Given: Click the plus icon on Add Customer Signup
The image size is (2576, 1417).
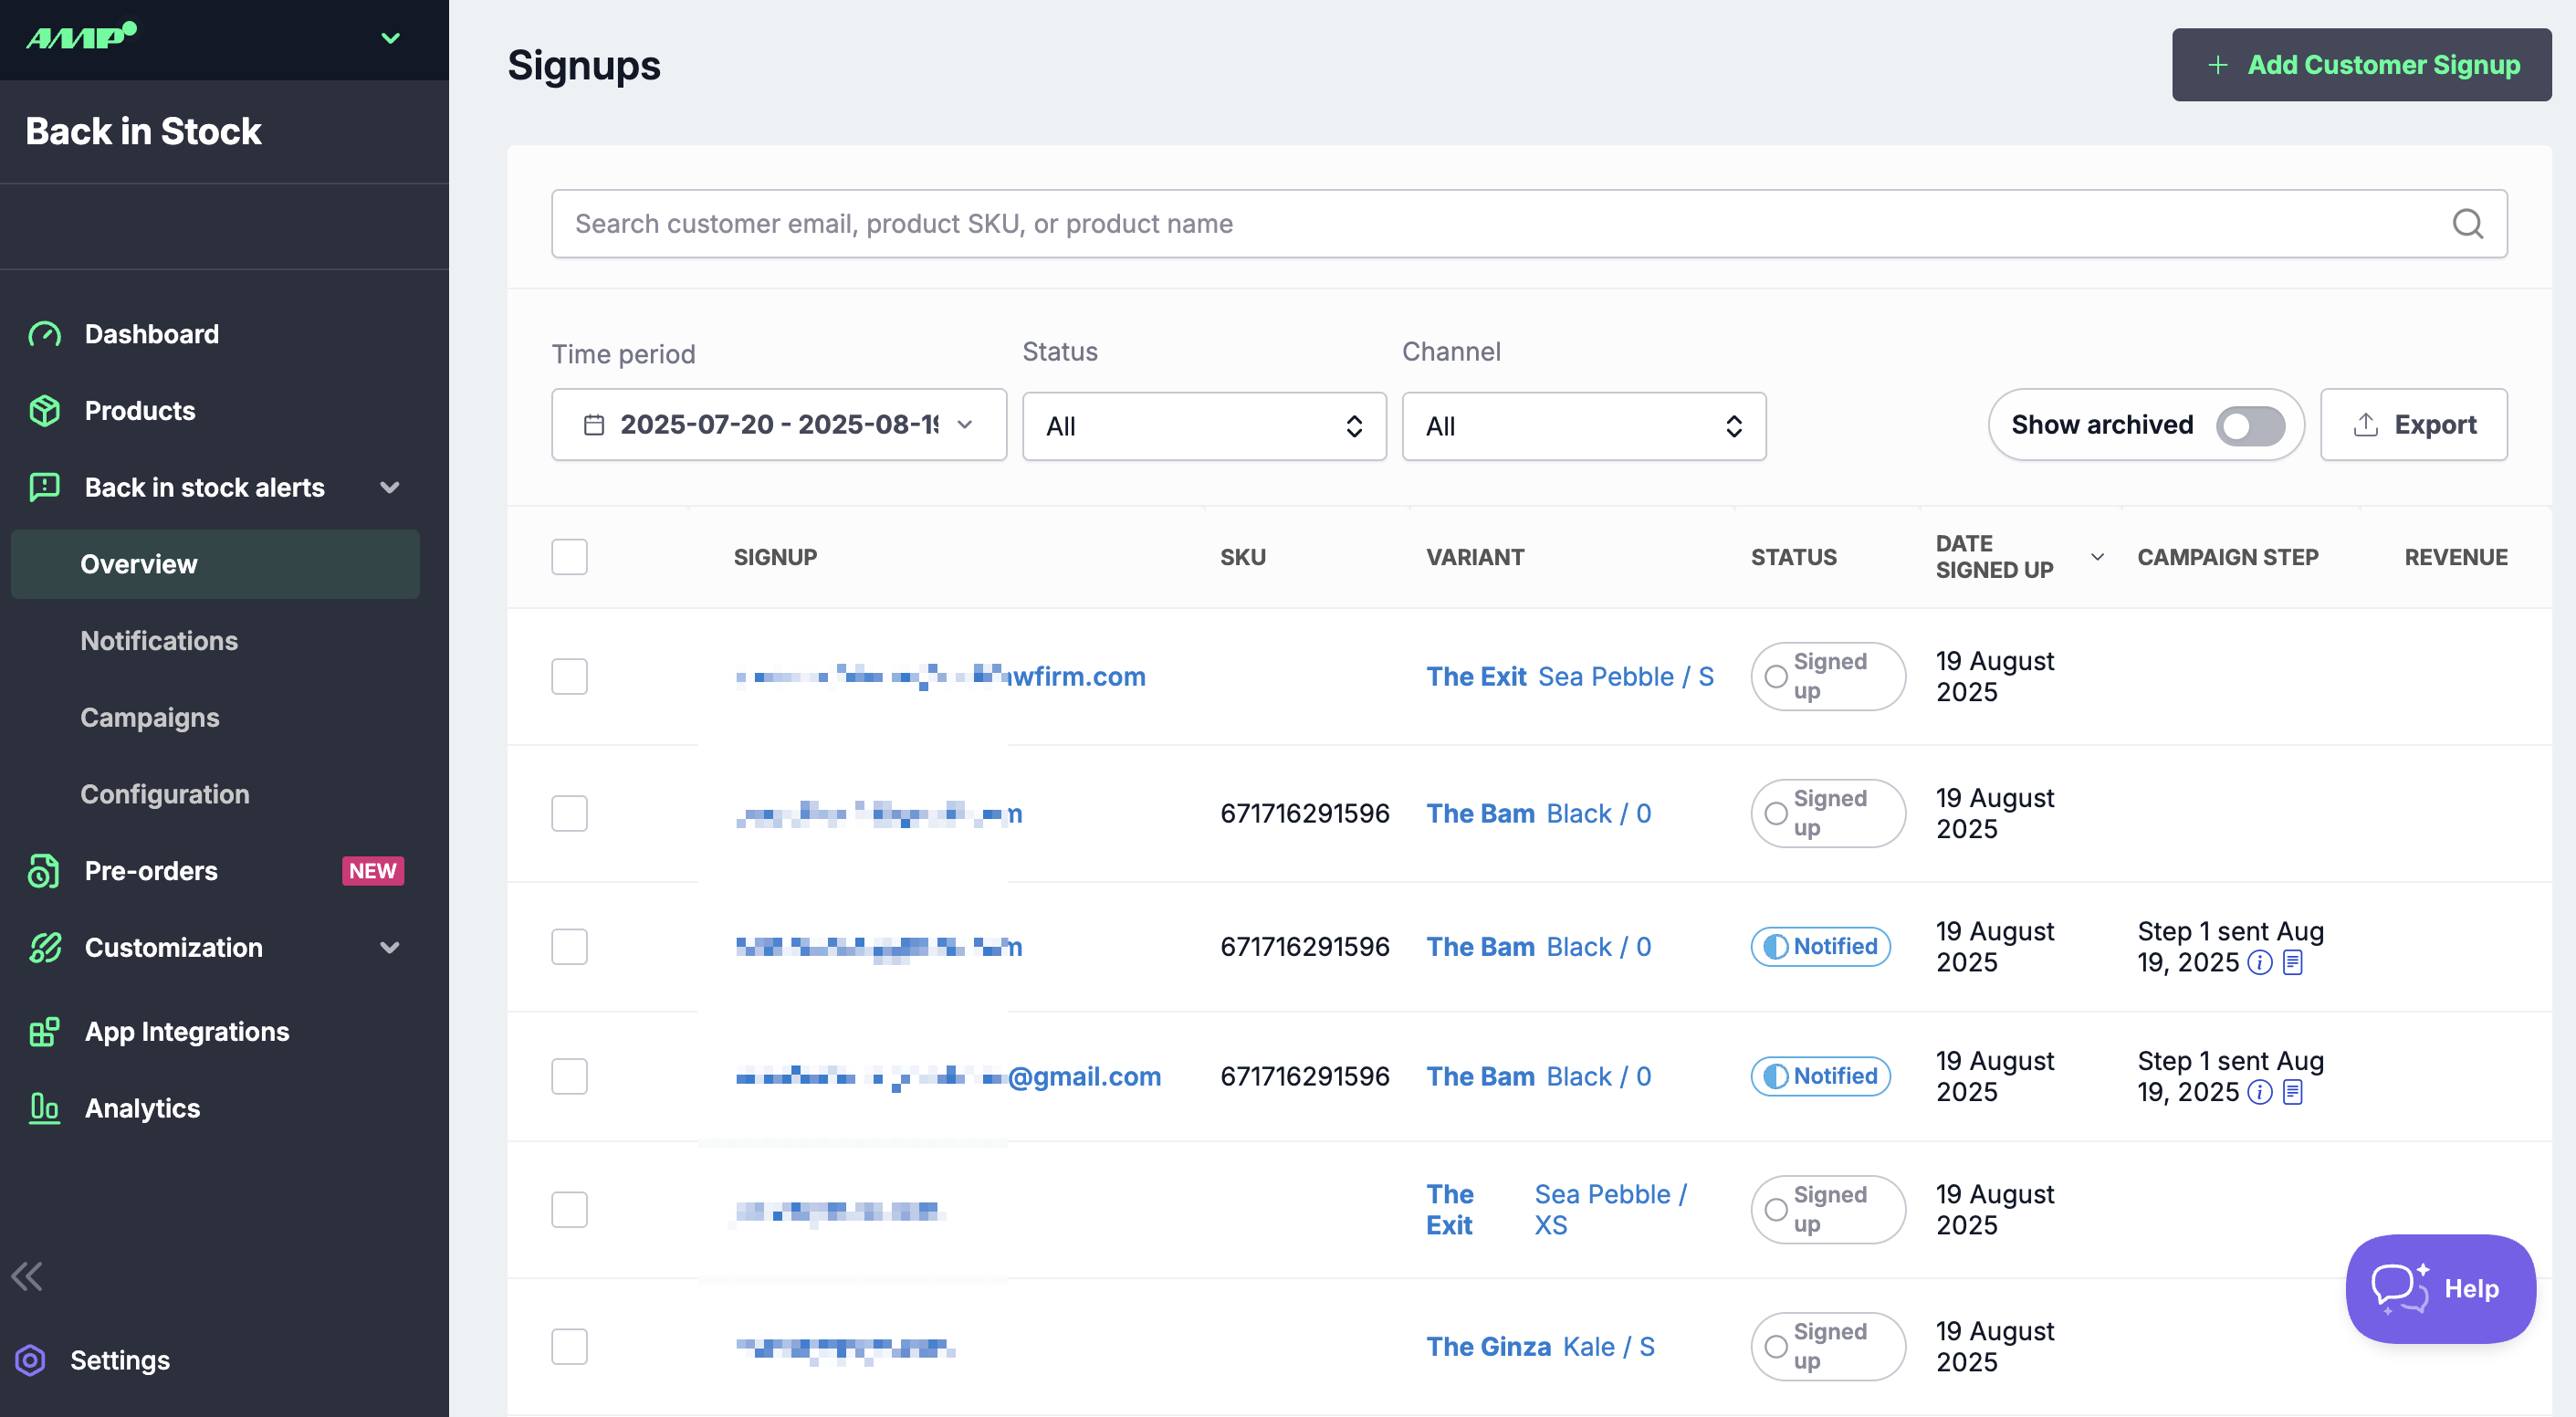Looking at the screenshot, I should pos(2217,65).
